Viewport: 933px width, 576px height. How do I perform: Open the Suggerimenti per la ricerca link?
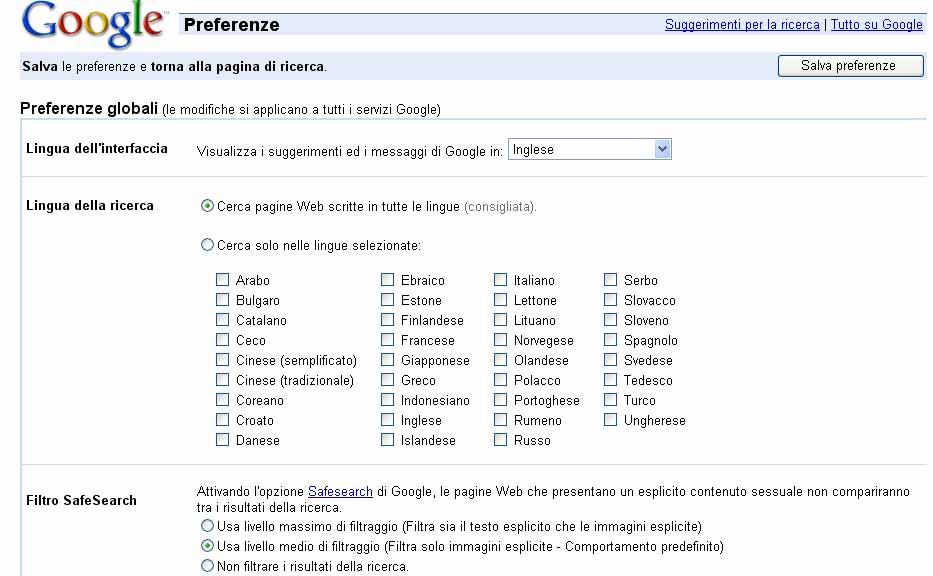coord(742,25)
